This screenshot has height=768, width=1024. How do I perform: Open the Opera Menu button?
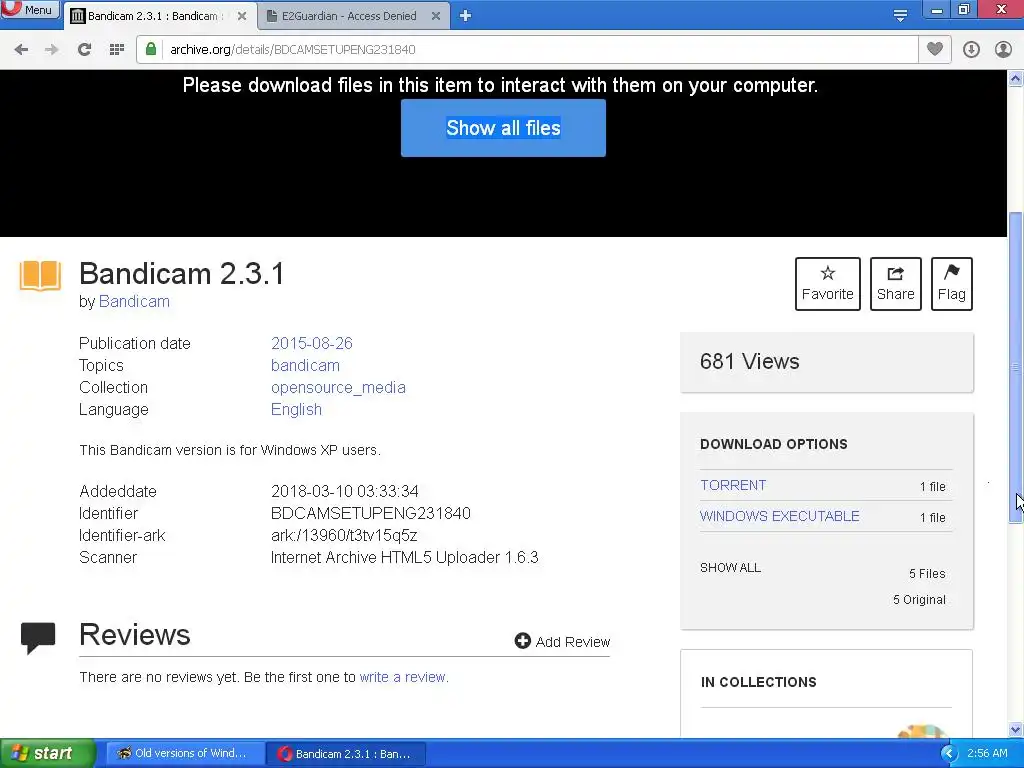[x=29, y=9]
